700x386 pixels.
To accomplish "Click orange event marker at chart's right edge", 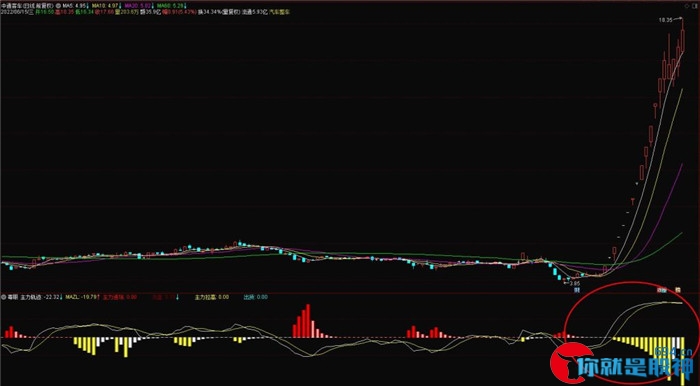I will [678, 290].
